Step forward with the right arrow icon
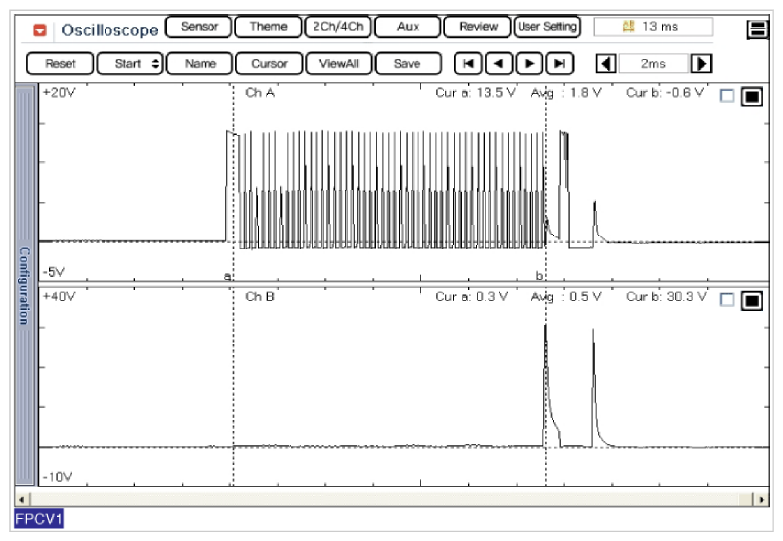Screen dimensions: 783x541 pyautogui.click(x=529, y=64)
